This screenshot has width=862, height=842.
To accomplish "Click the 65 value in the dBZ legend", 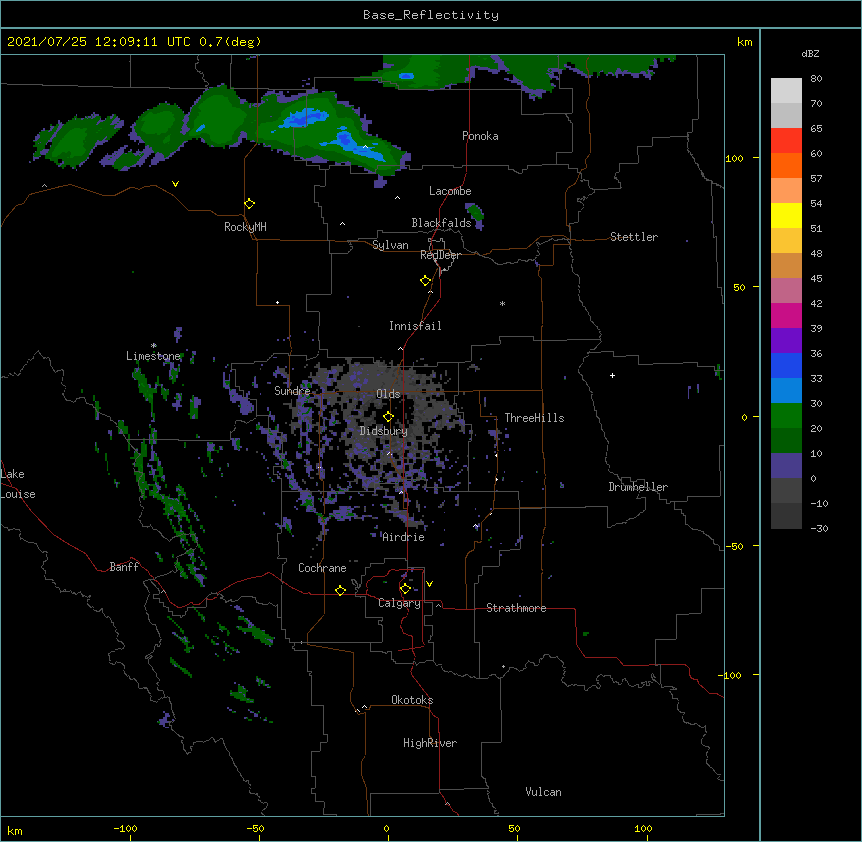I will (816, 129).
